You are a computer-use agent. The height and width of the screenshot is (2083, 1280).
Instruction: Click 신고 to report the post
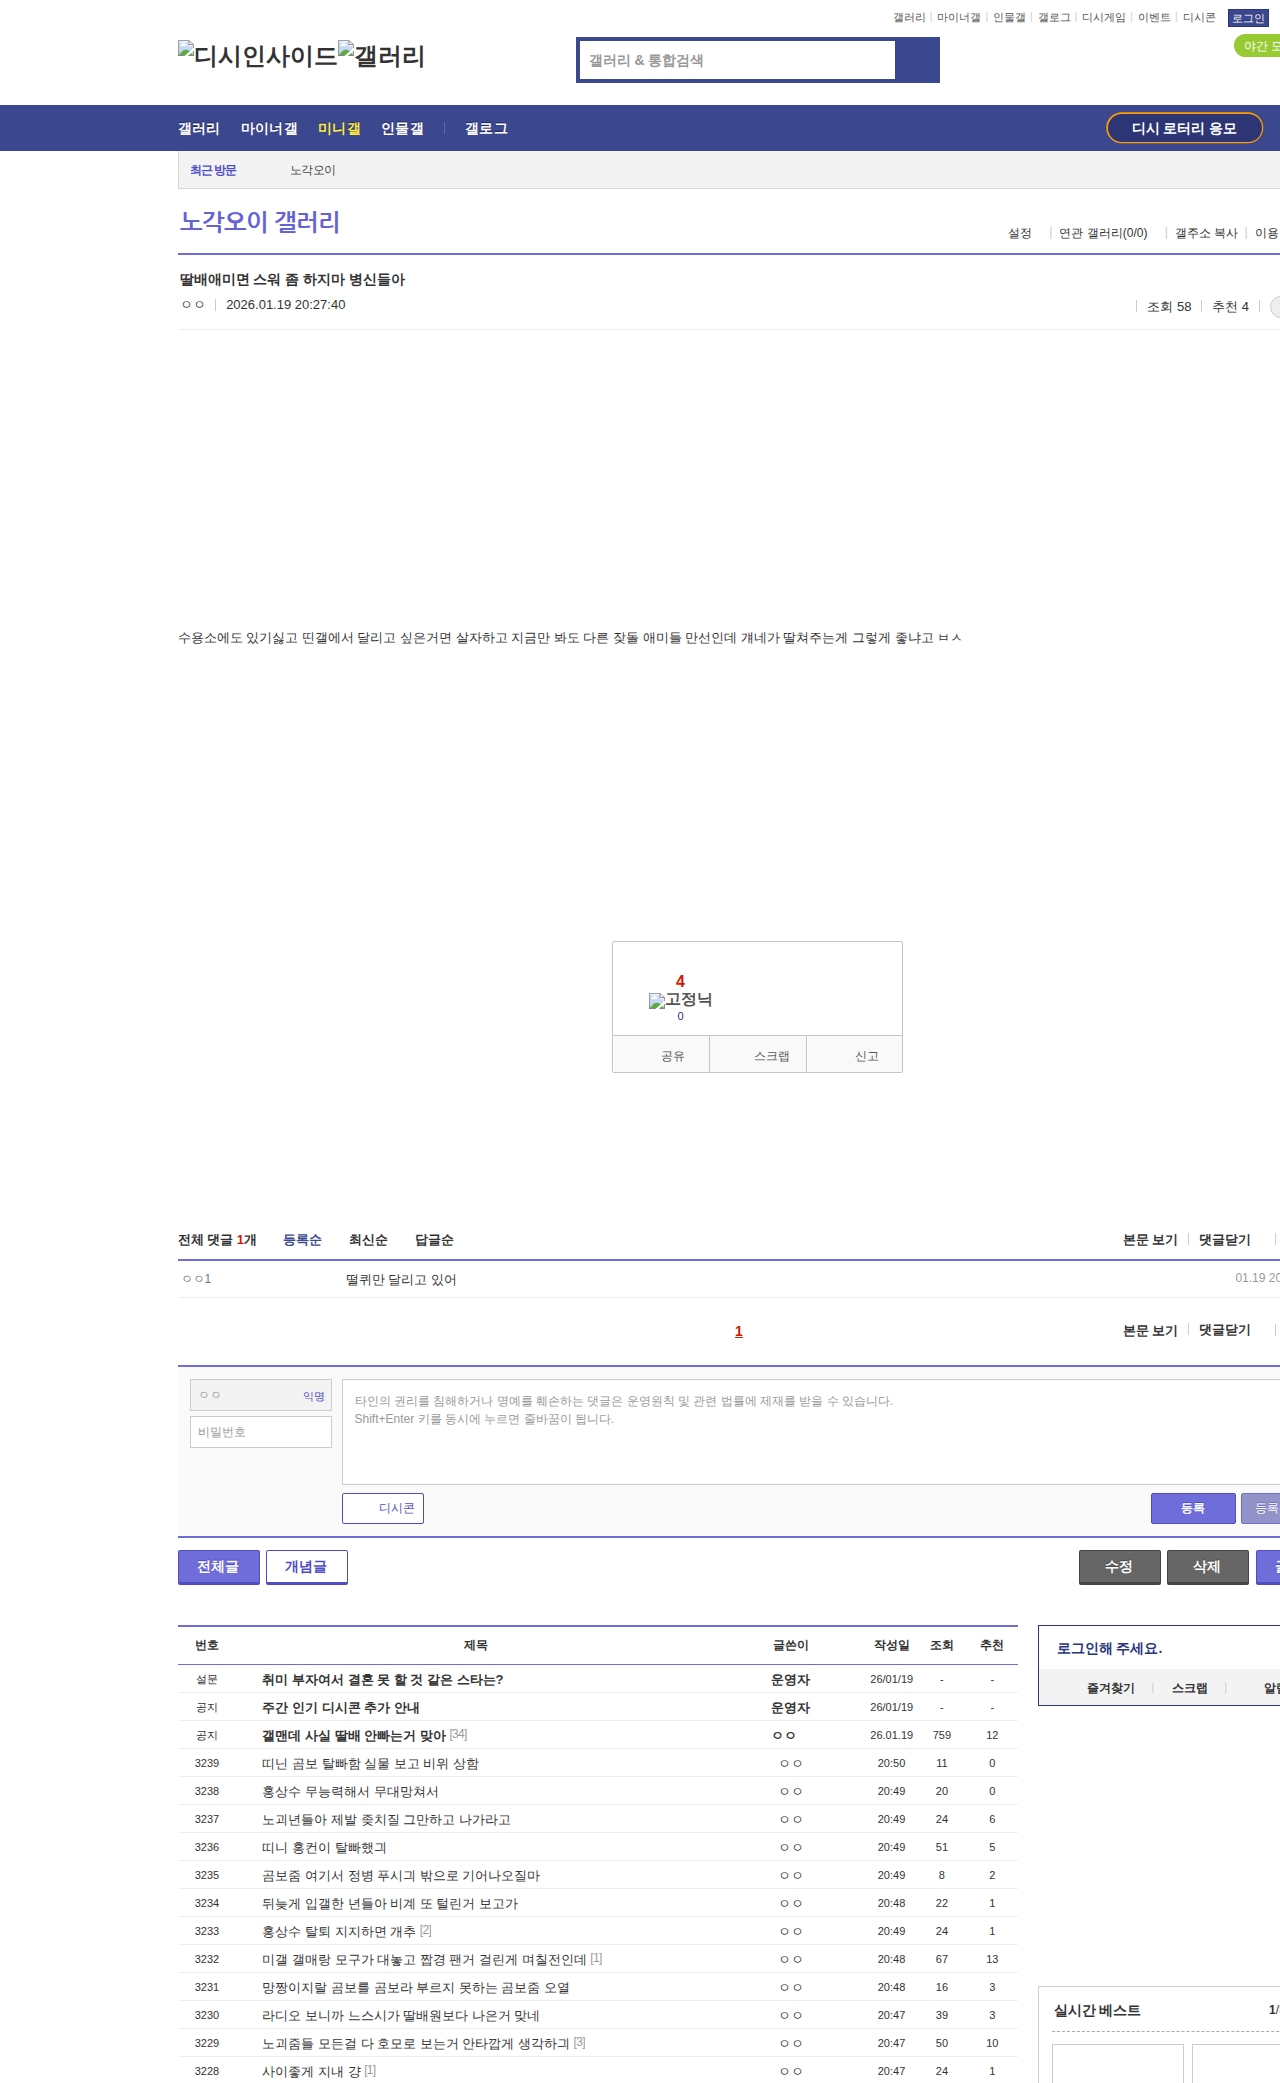click(855, 1055)
